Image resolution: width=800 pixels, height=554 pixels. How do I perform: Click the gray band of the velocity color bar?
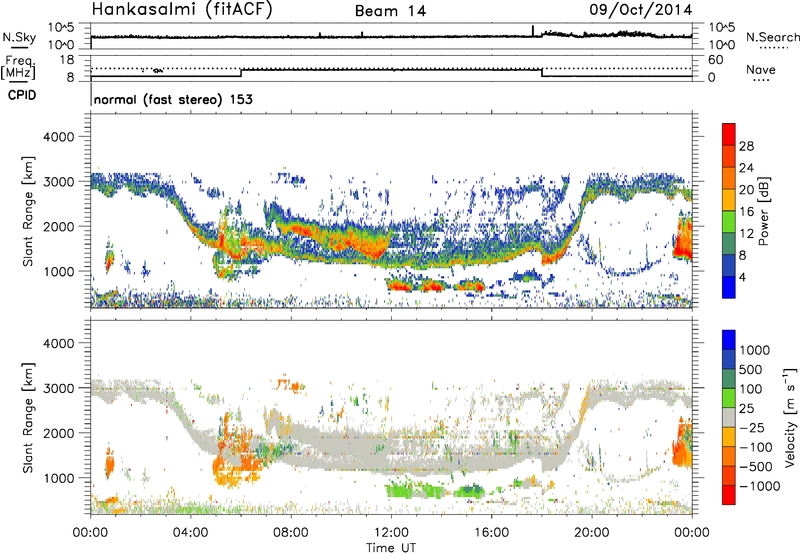click(x=729, y=417)
